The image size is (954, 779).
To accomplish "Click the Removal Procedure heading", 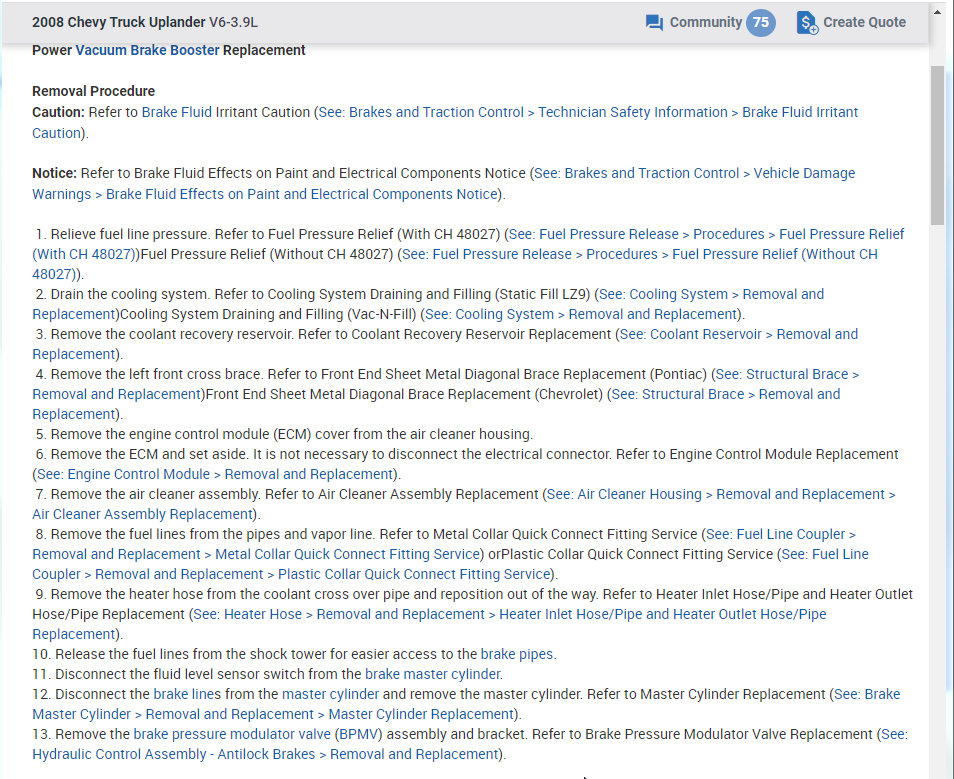I will point(94,91).
